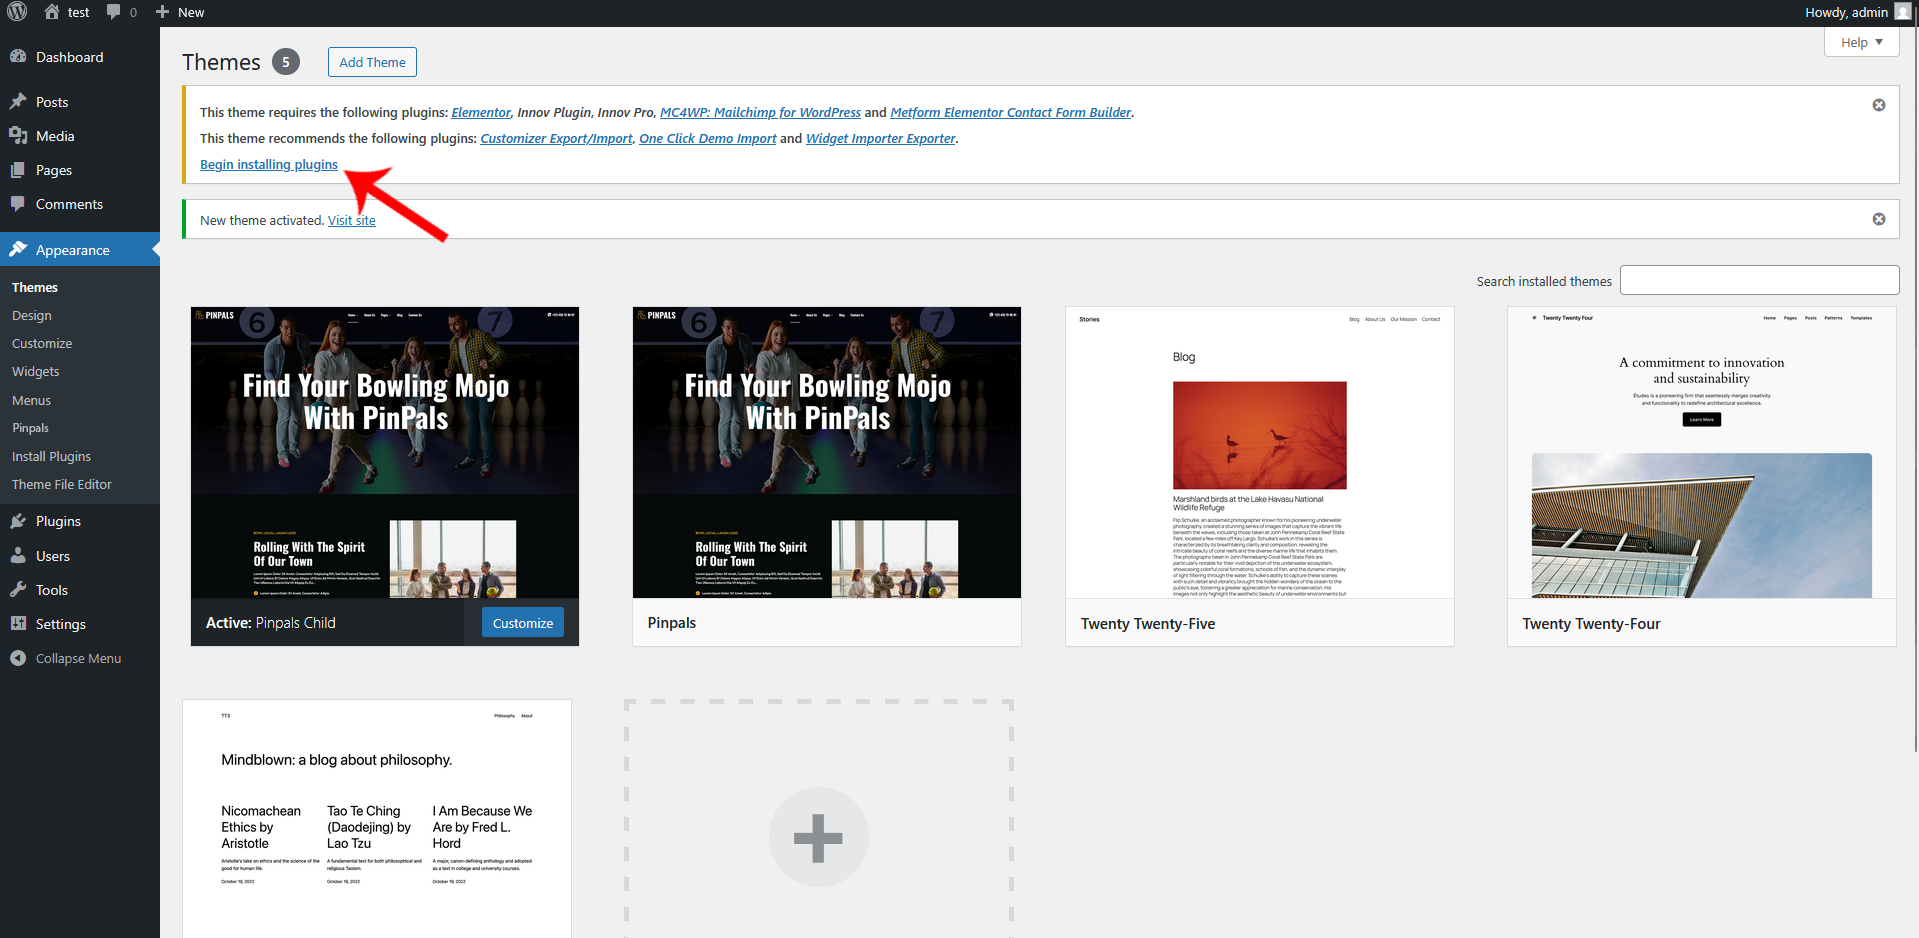Click the WordPress logo icon
1919x938 pixels.
(17, 12)
